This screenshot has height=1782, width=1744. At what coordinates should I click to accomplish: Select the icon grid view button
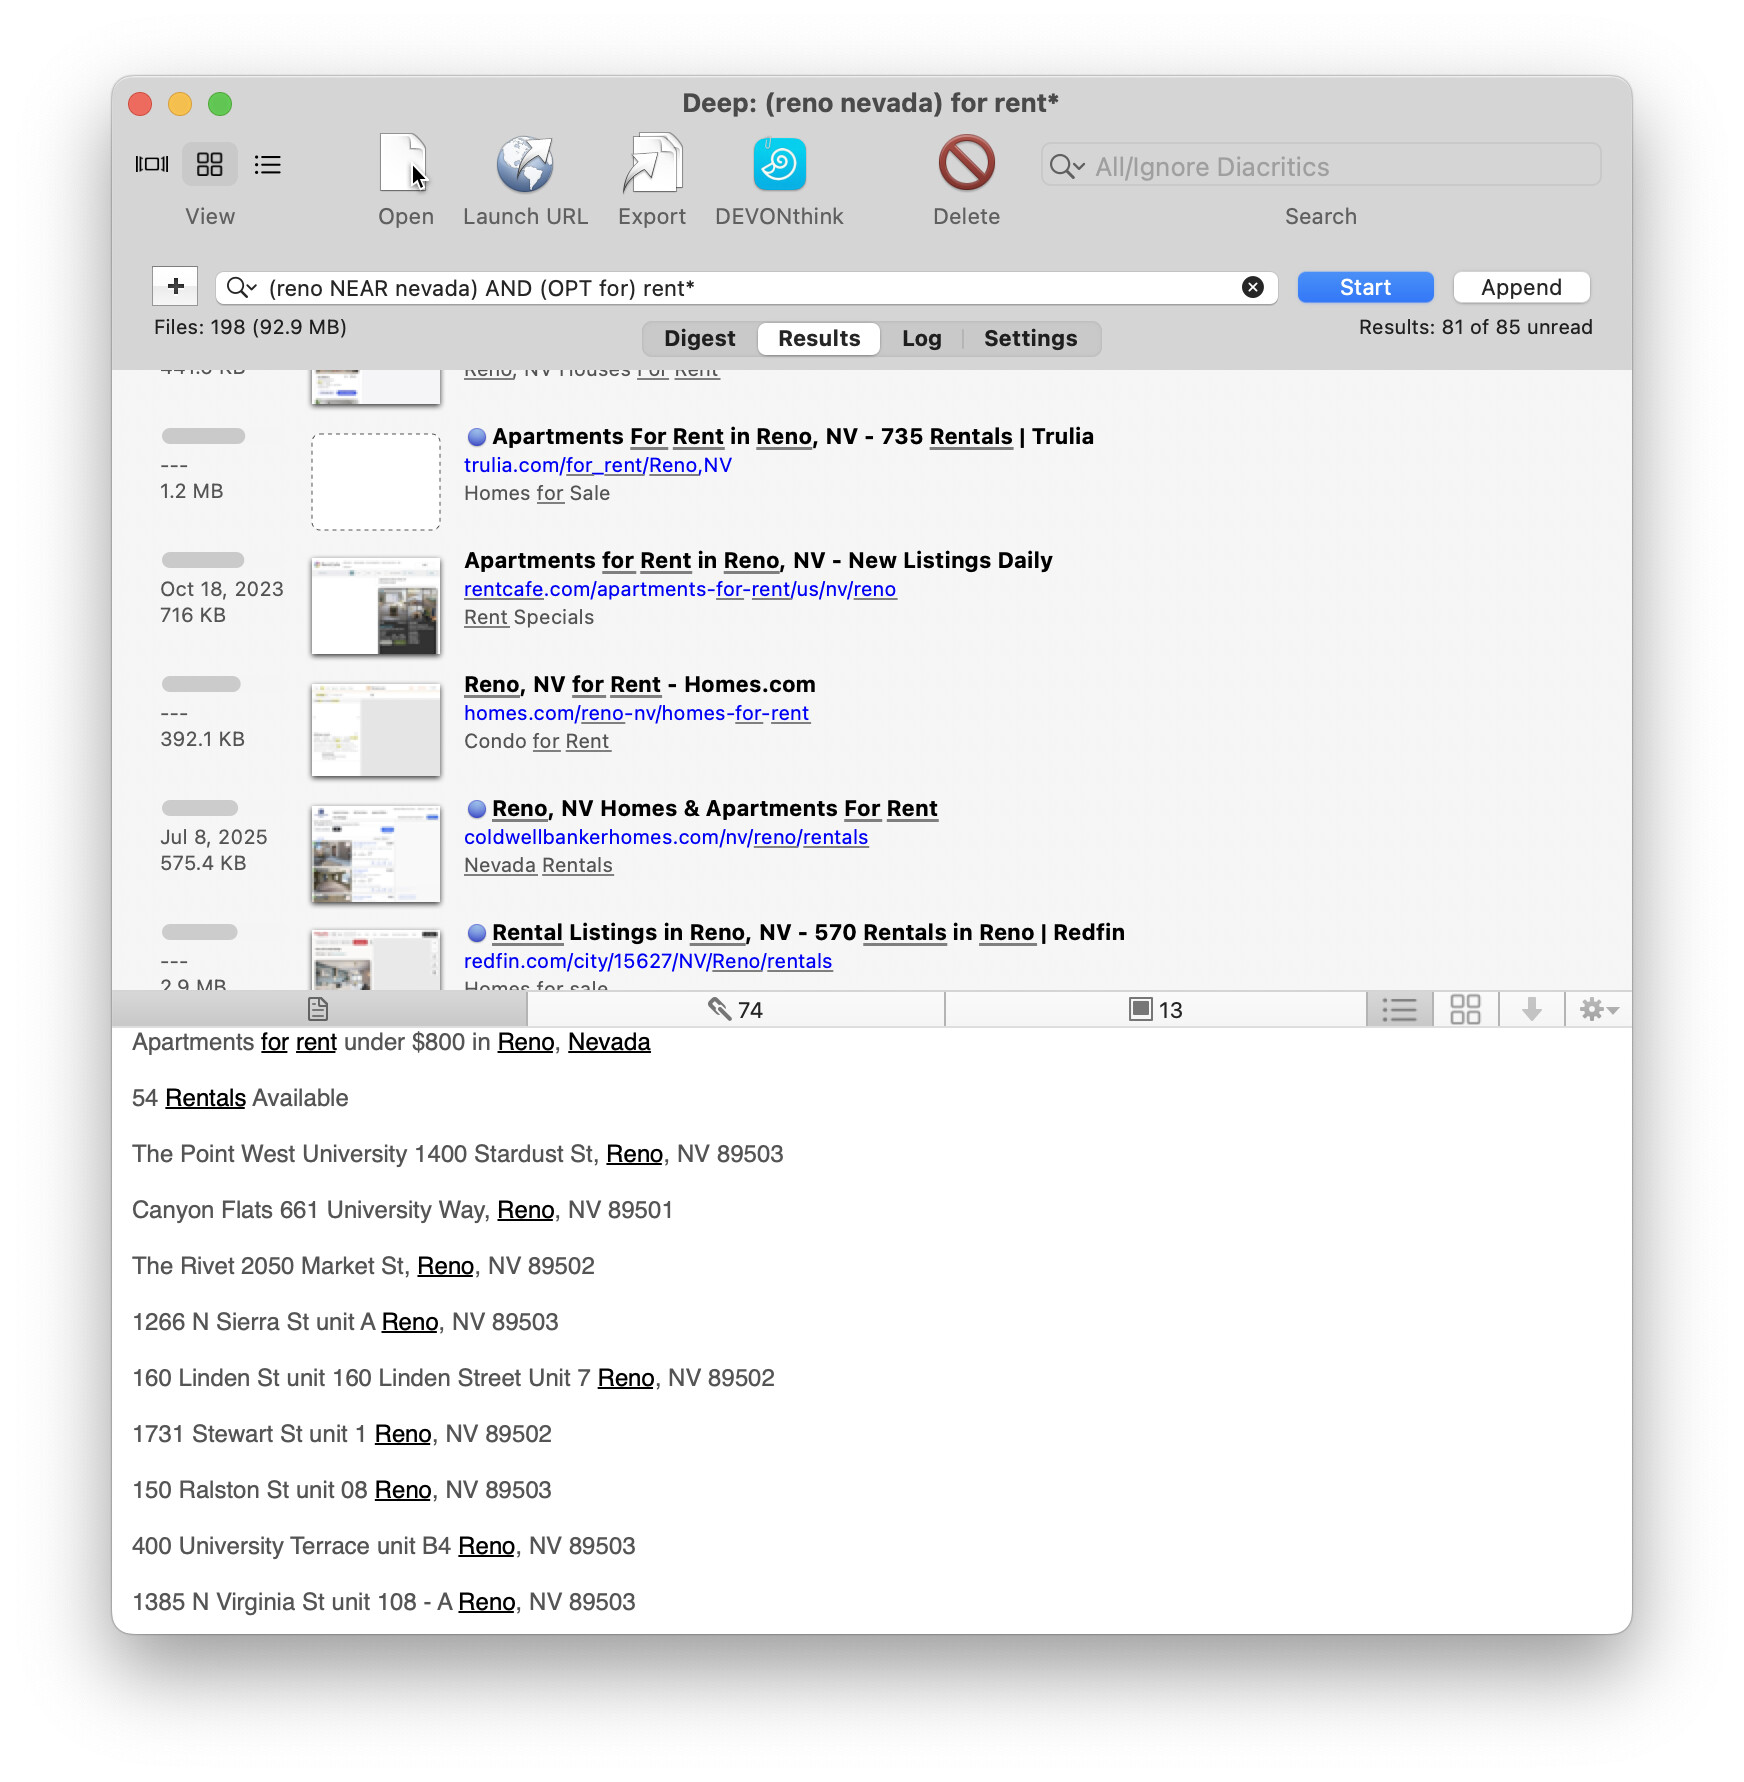point(210,164)
